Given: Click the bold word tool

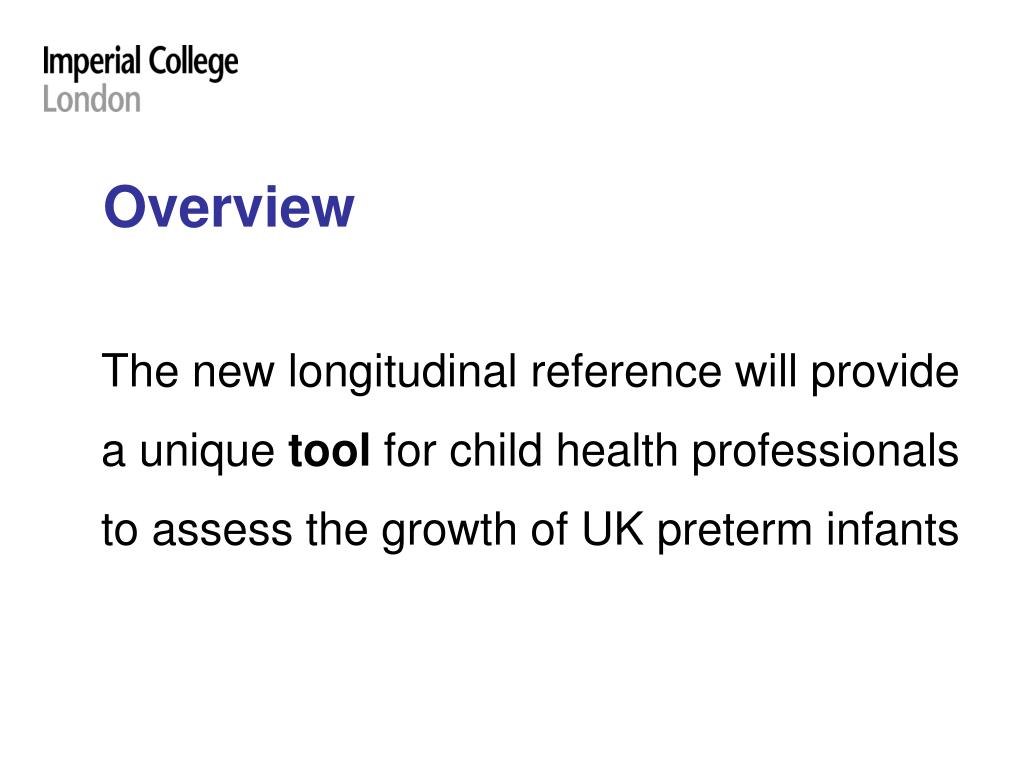Looking at the screenshot, I should [329, 451].
